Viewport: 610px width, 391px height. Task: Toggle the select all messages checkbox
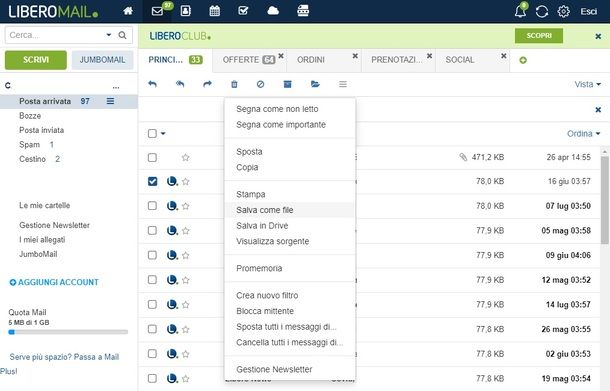pyautogui.click(x=152, y=134)
